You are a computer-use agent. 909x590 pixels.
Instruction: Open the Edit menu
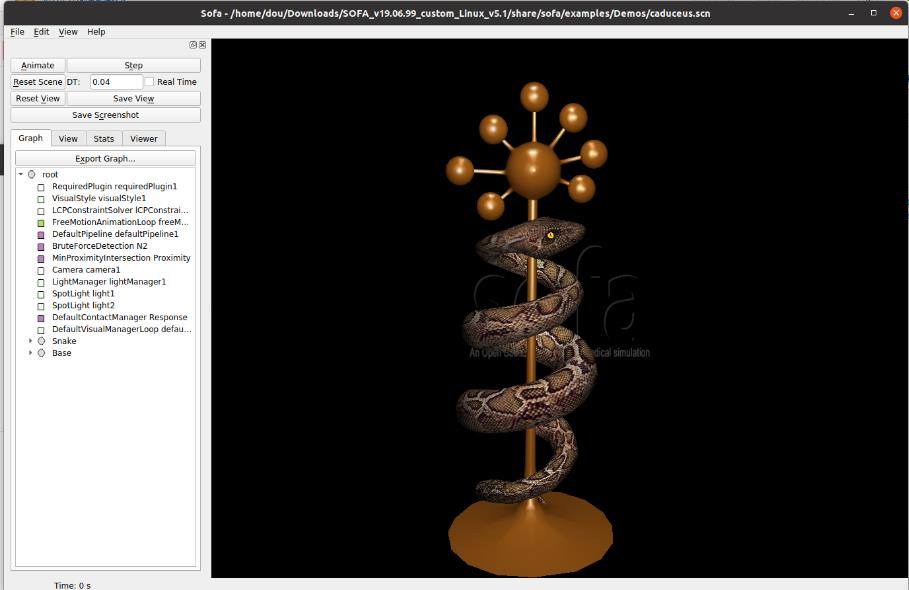pos(41,32)
